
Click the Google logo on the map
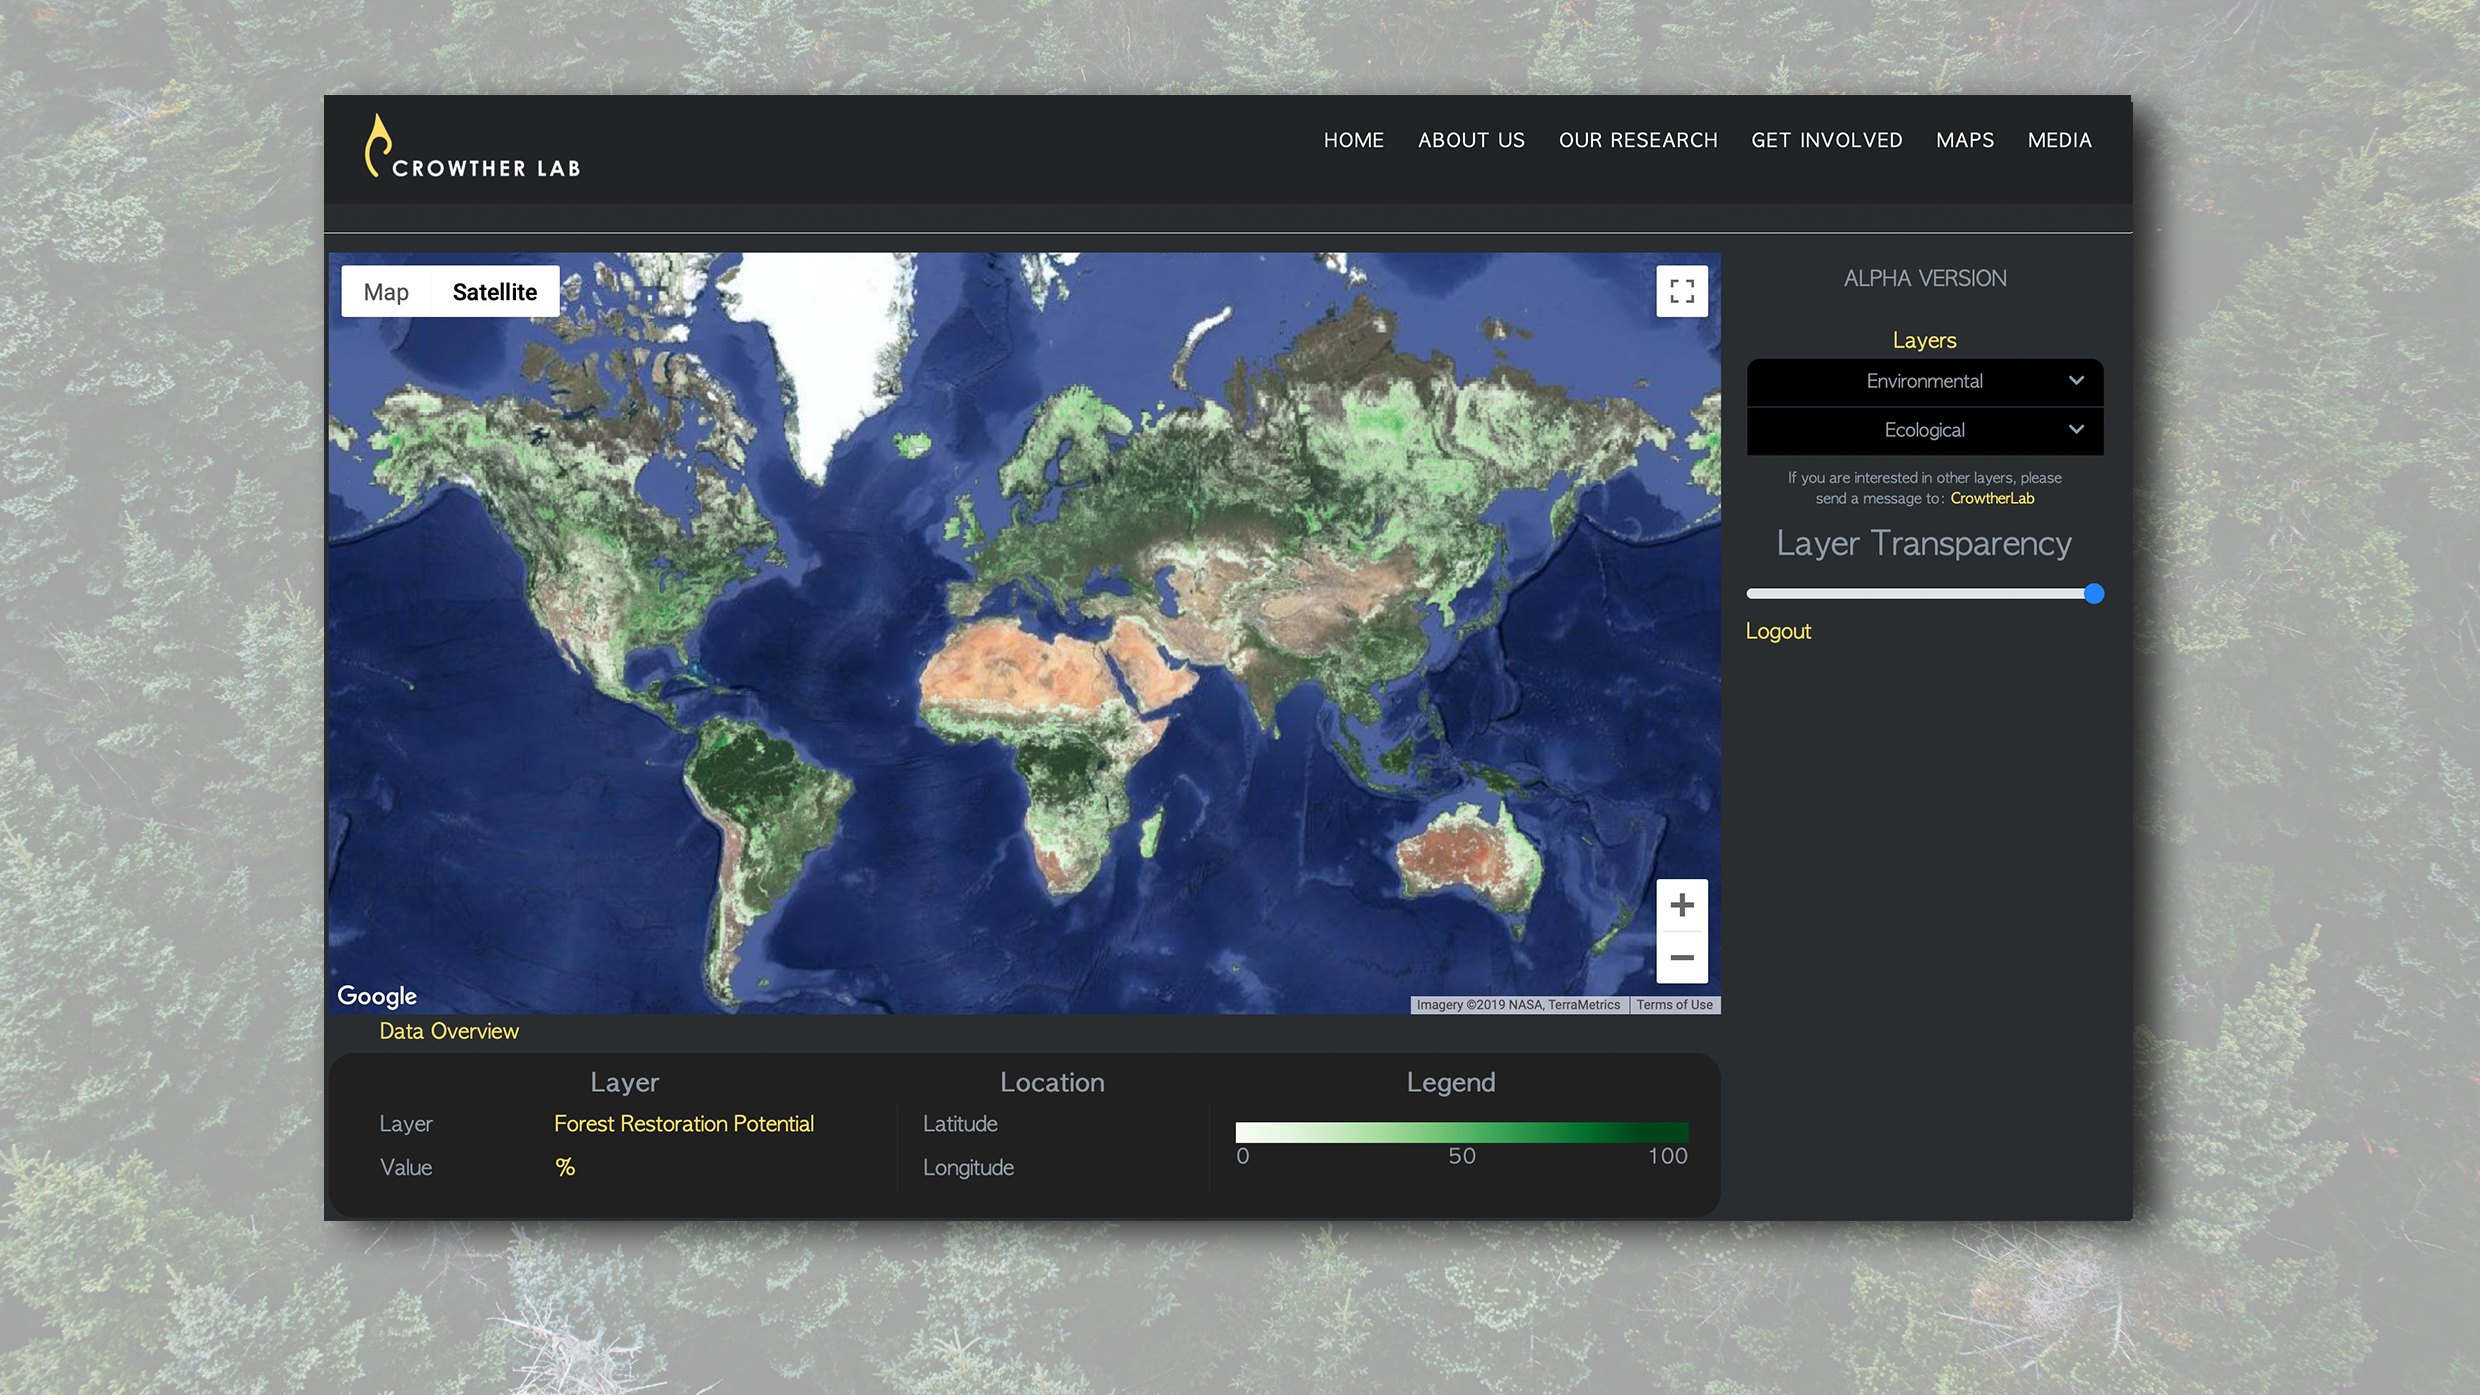pyautogui.click(x=377, y=996)
